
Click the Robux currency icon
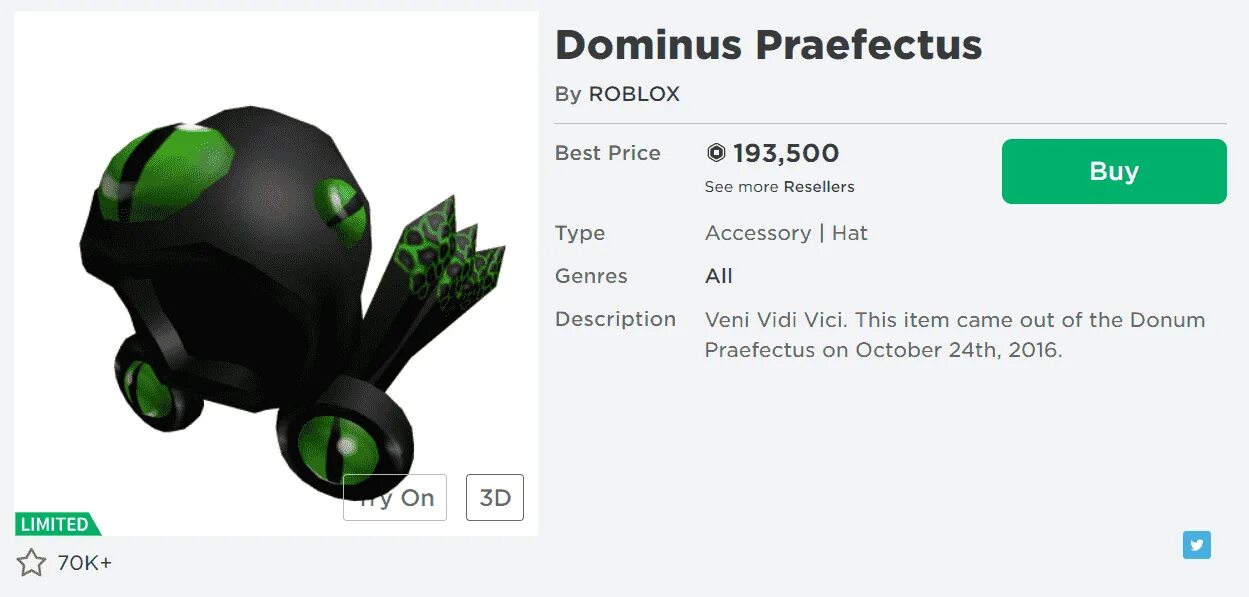click(716, 153)
